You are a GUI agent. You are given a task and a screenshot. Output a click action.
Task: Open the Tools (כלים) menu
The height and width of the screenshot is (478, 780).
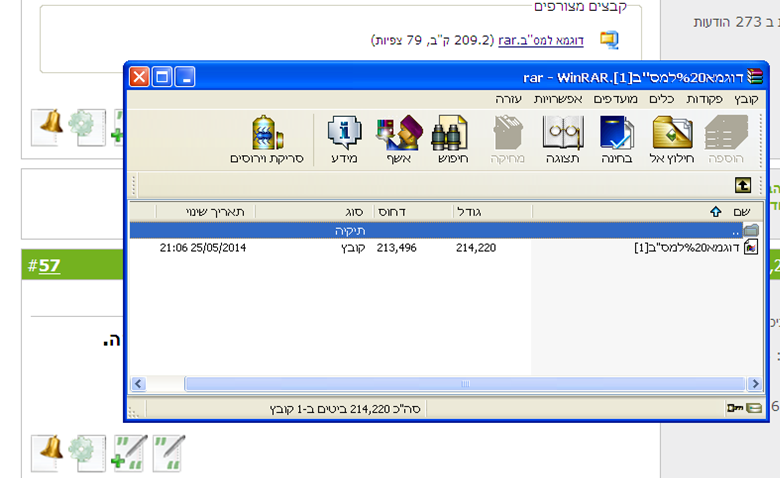(x=662, y=99)
